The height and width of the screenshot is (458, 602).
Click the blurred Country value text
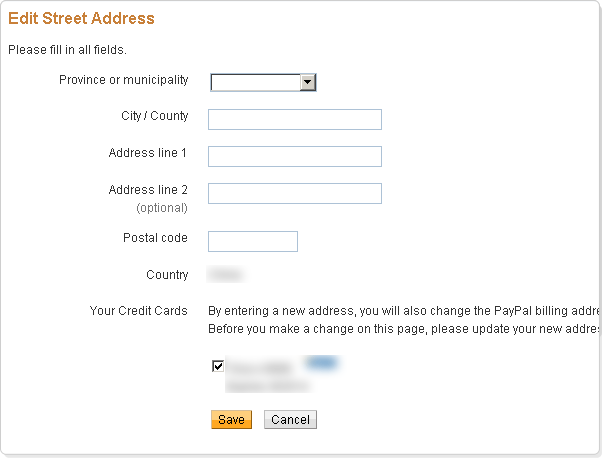pyautogui.click(x=225, y=275)
